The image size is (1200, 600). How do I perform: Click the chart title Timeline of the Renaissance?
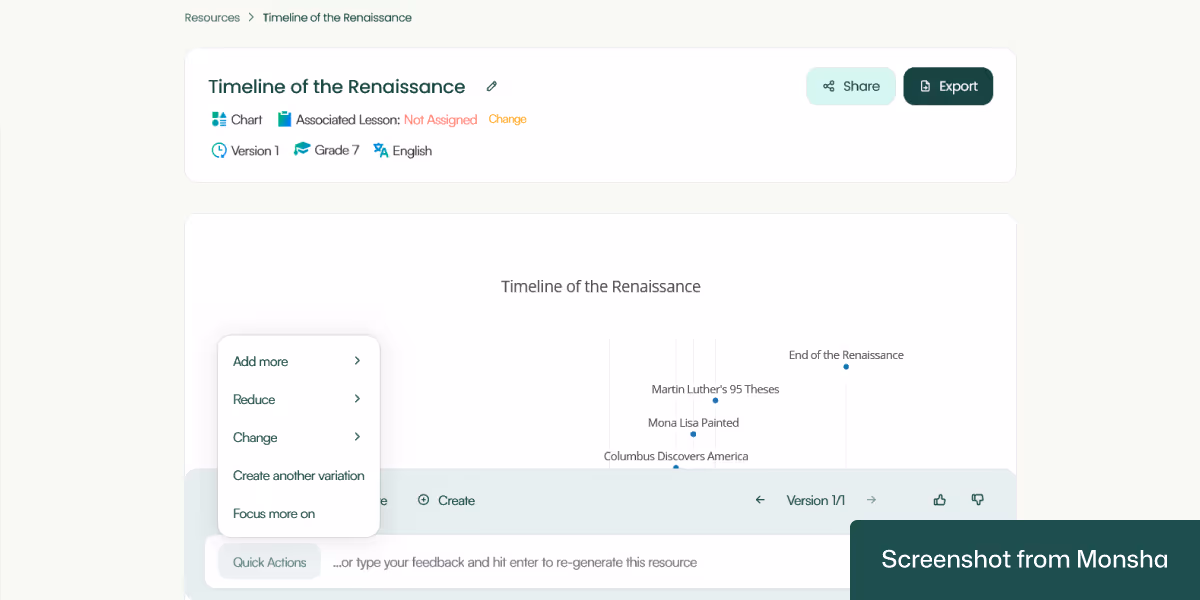click(x=601, y=286)
